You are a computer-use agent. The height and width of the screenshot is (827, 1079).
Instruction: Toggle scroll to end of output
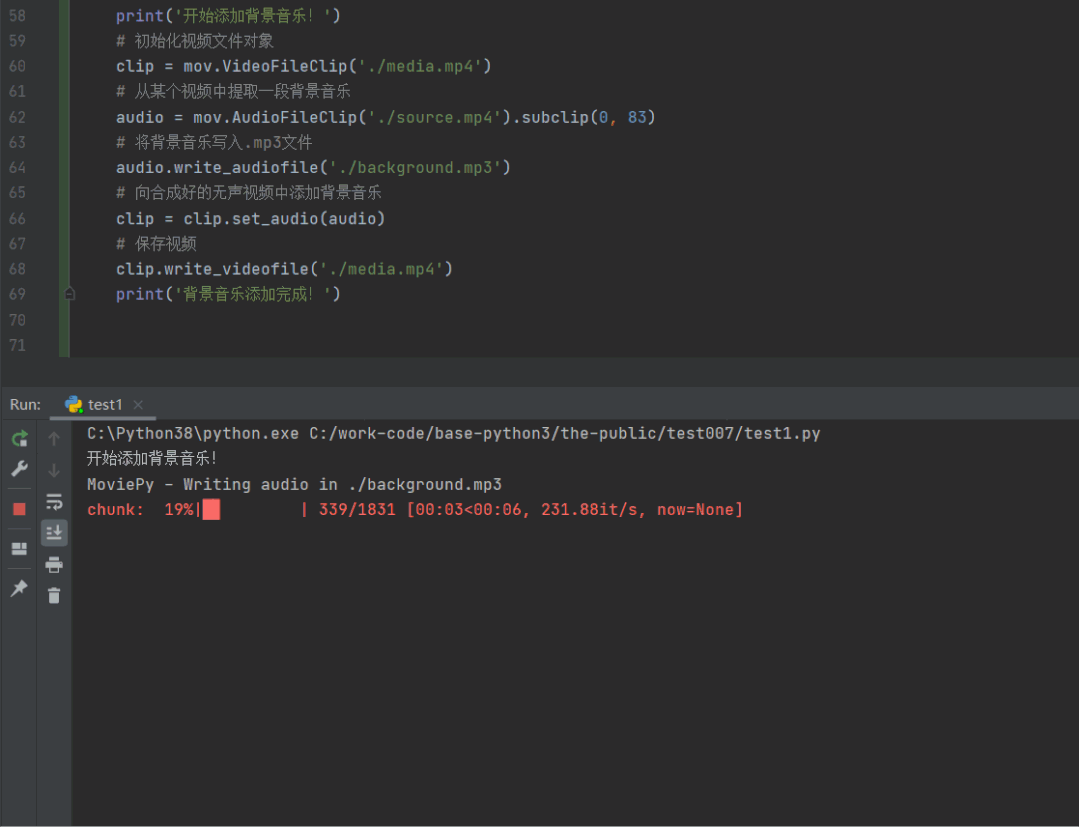click(x=54, y=533)
